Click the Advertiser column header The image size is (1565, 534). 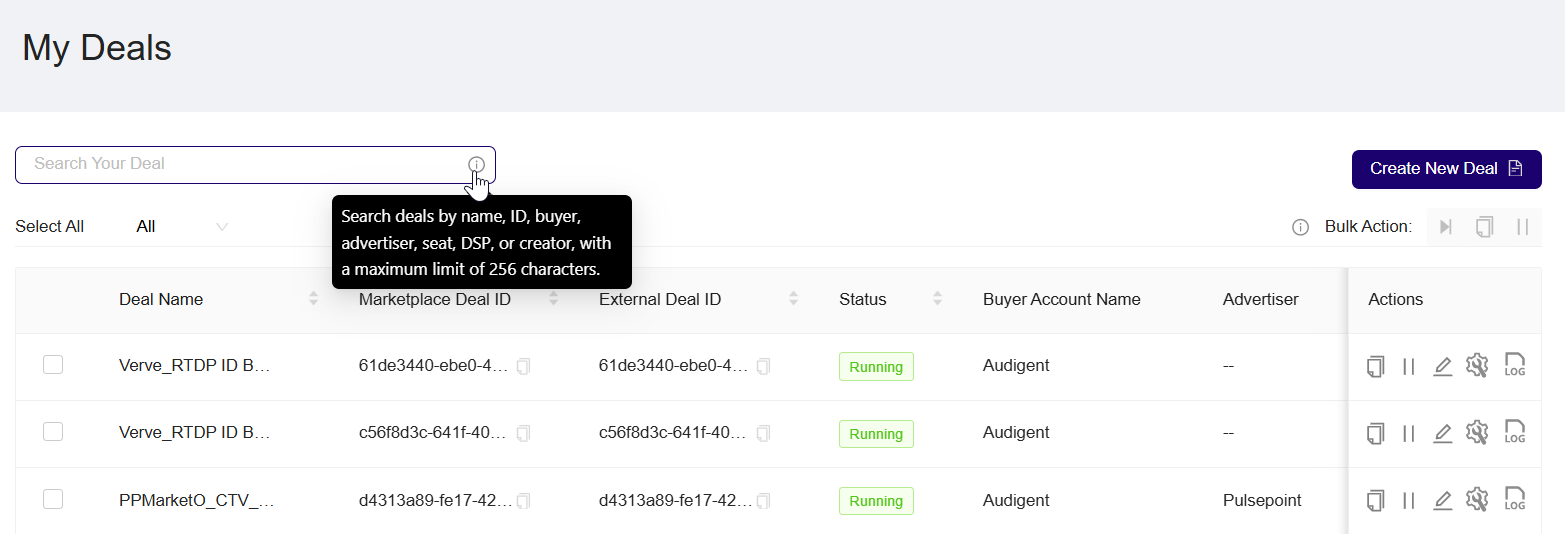pyautogui.click(x=1260, y=299)
